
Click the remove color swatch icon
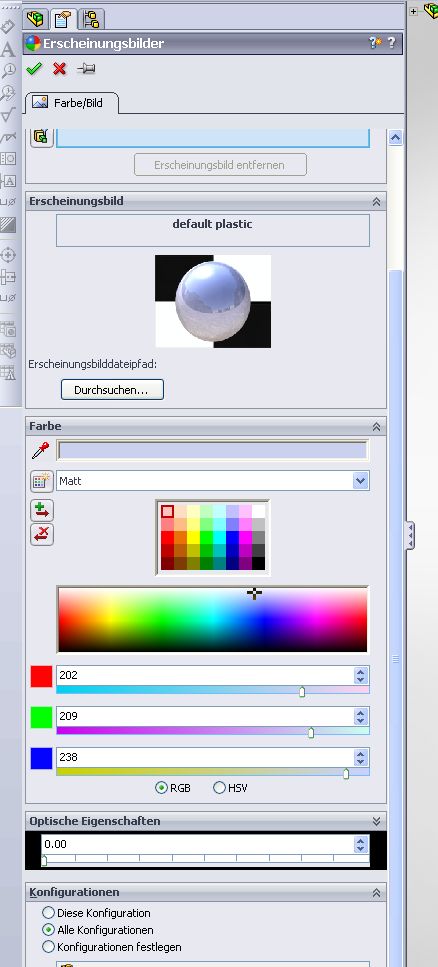tap(42, 534)
